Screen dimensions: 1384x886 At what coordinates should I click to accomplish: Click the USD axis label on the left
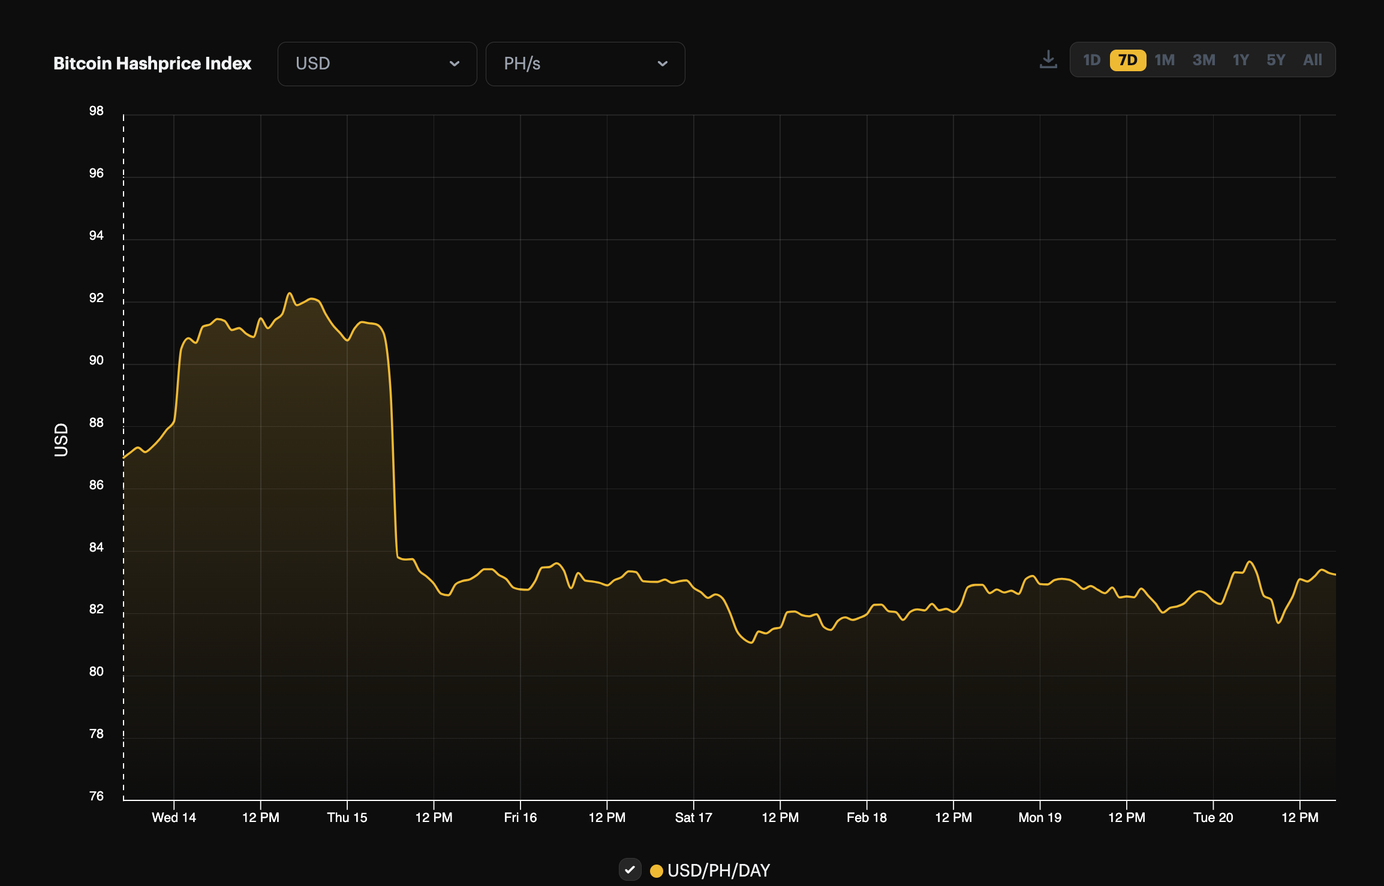pyautogui.click(x=61, y=436)
